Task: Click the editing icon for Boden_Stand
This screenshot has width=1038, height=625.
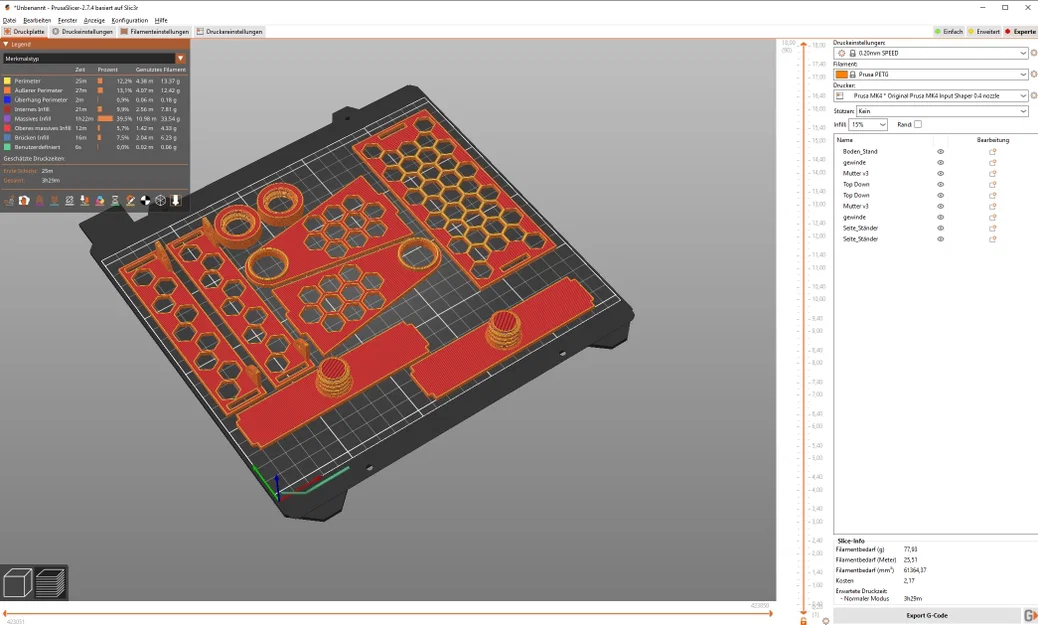Action: click(x=992, y=152)
